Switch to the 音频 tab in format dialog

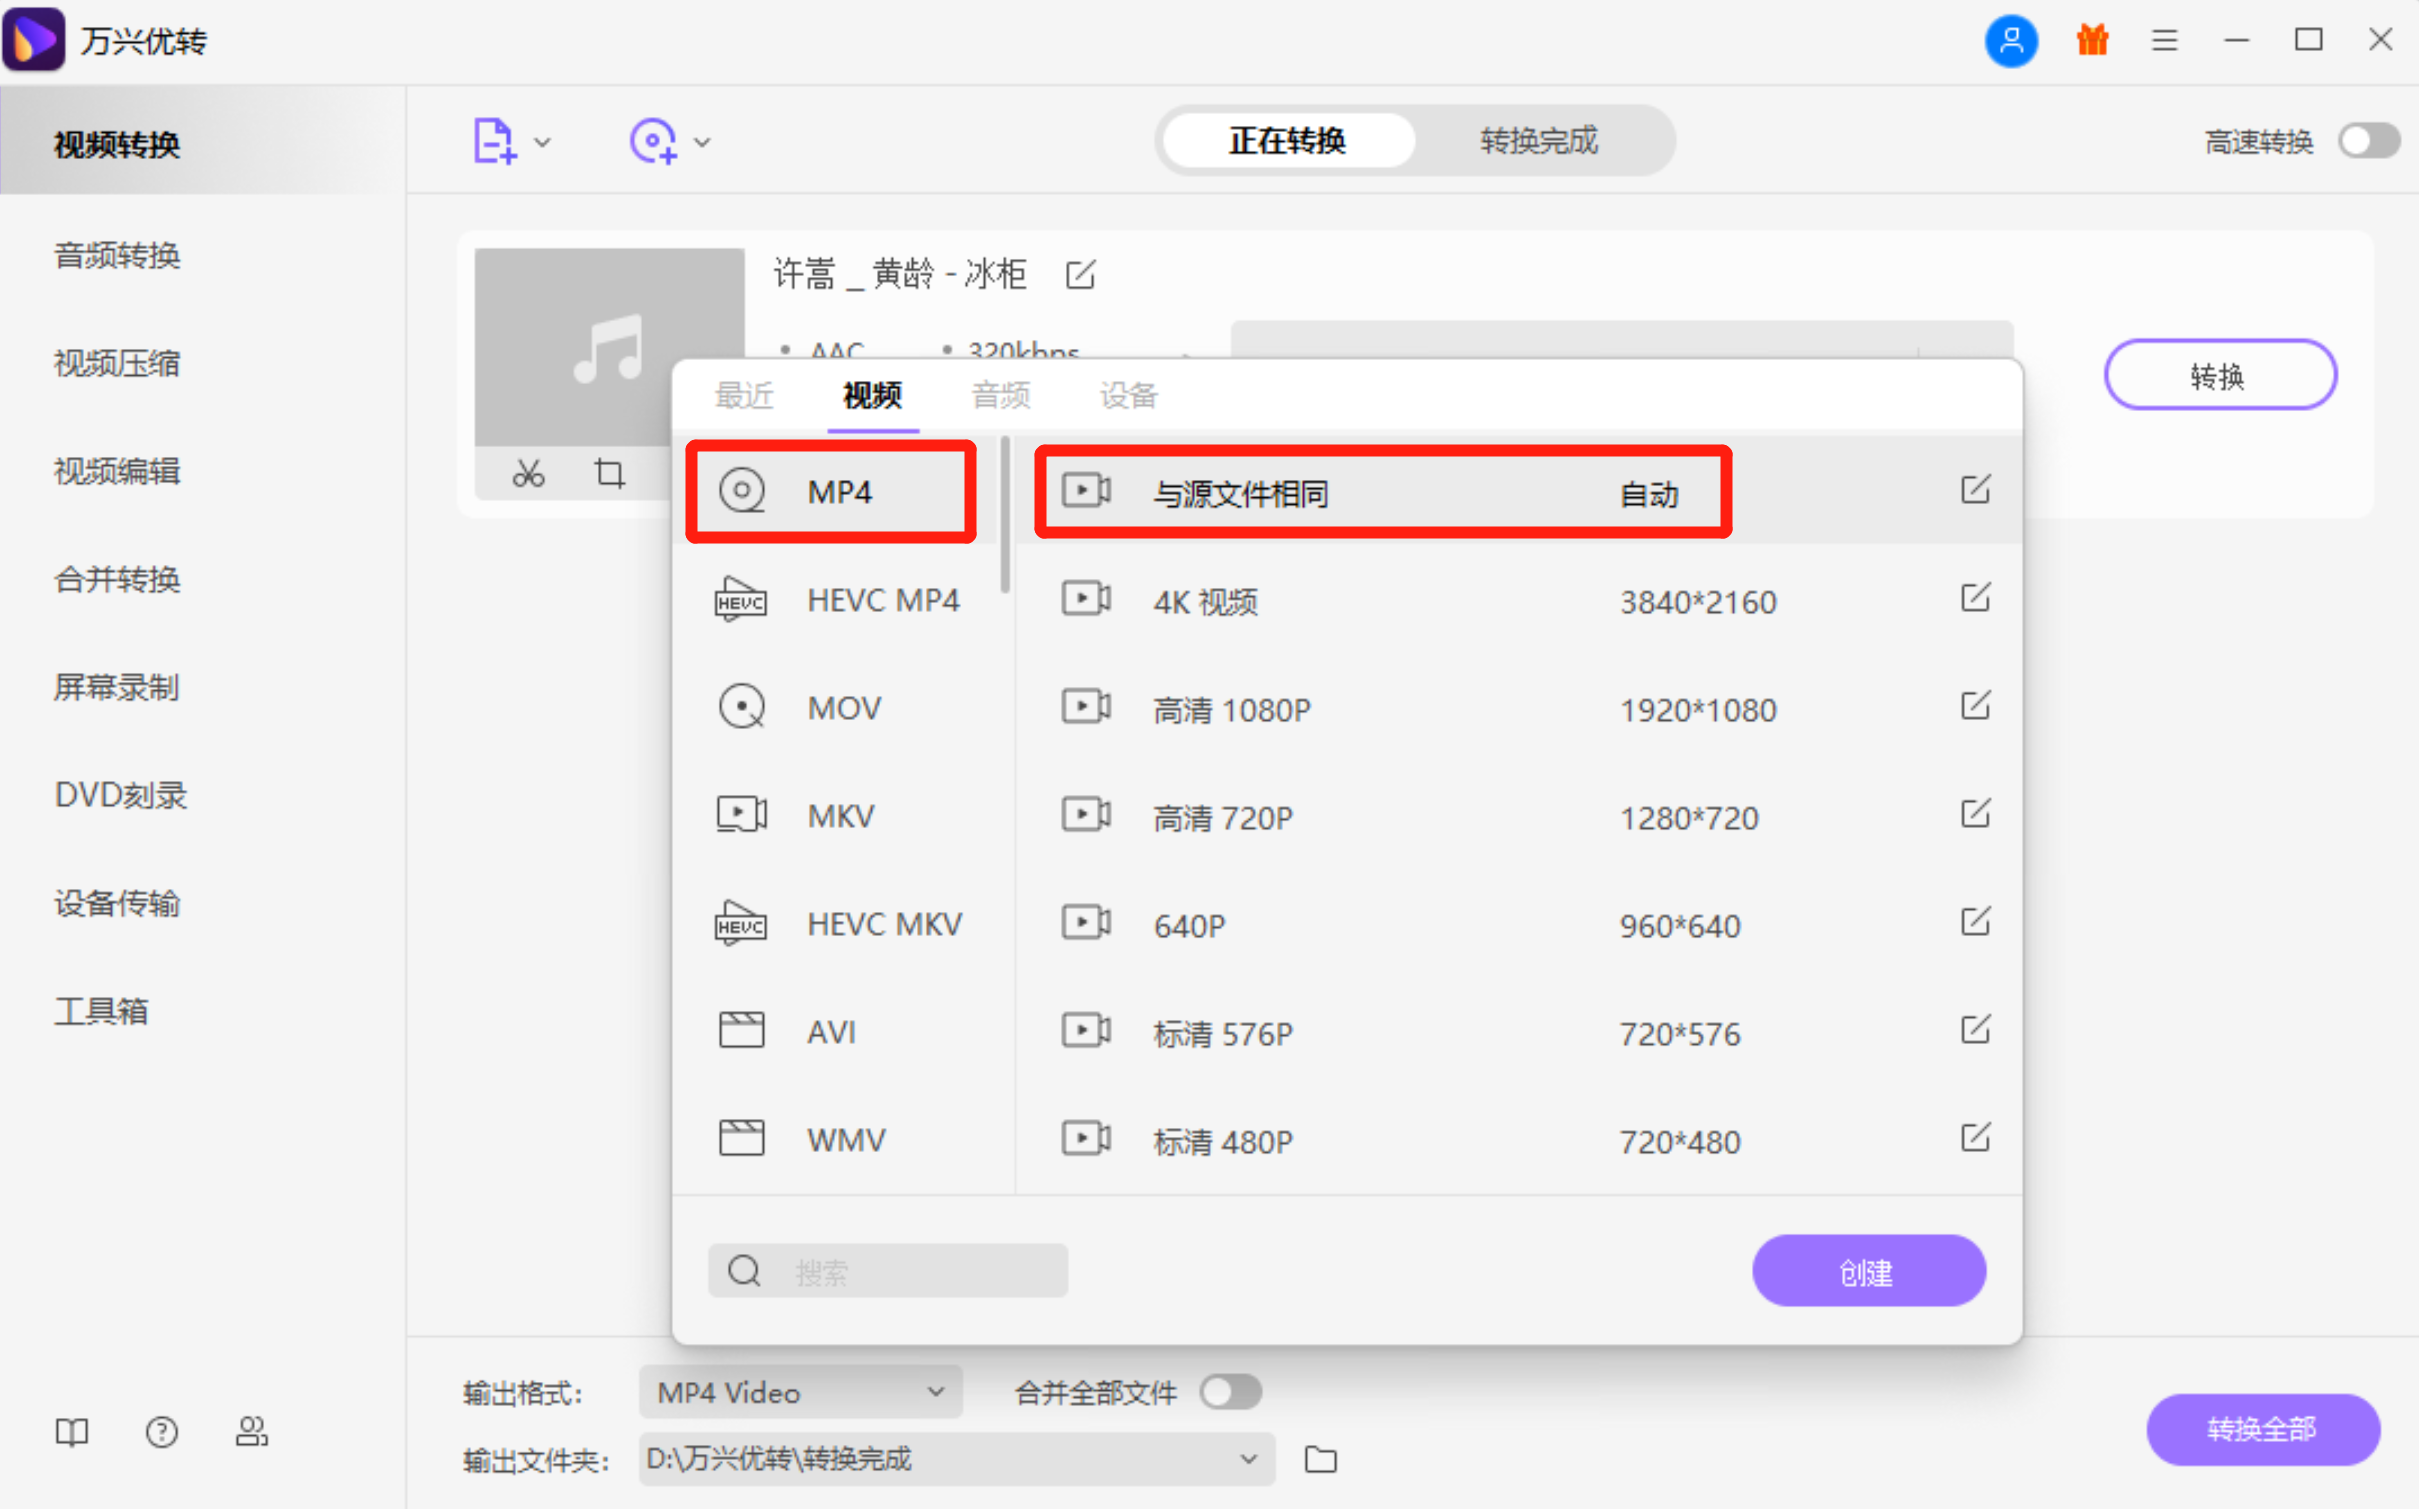tap(999, 396)
